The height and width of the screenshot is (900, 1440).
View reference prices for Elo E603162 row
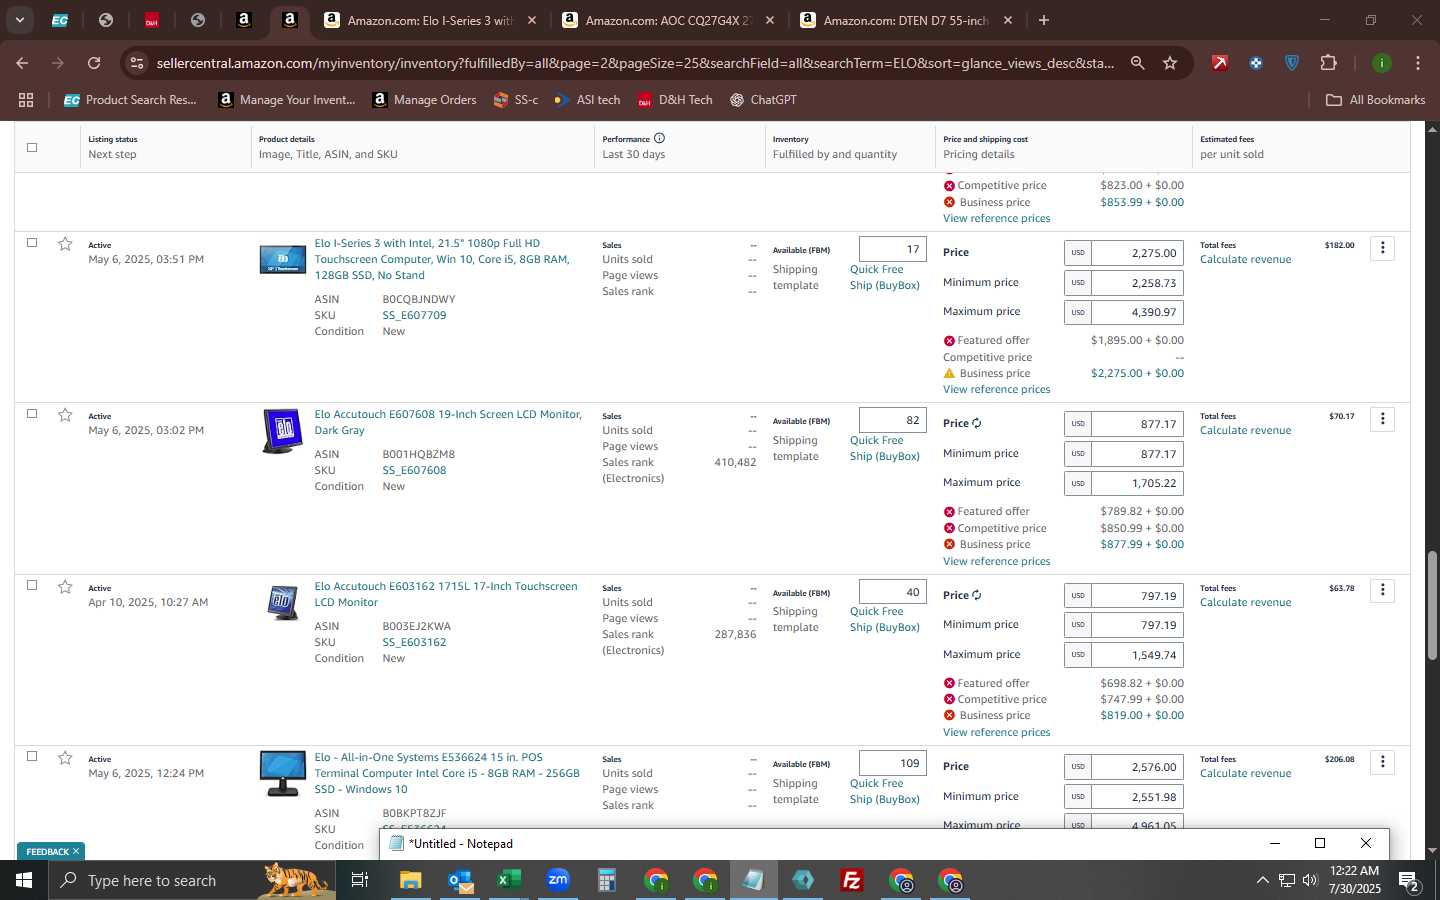[996, 732]
